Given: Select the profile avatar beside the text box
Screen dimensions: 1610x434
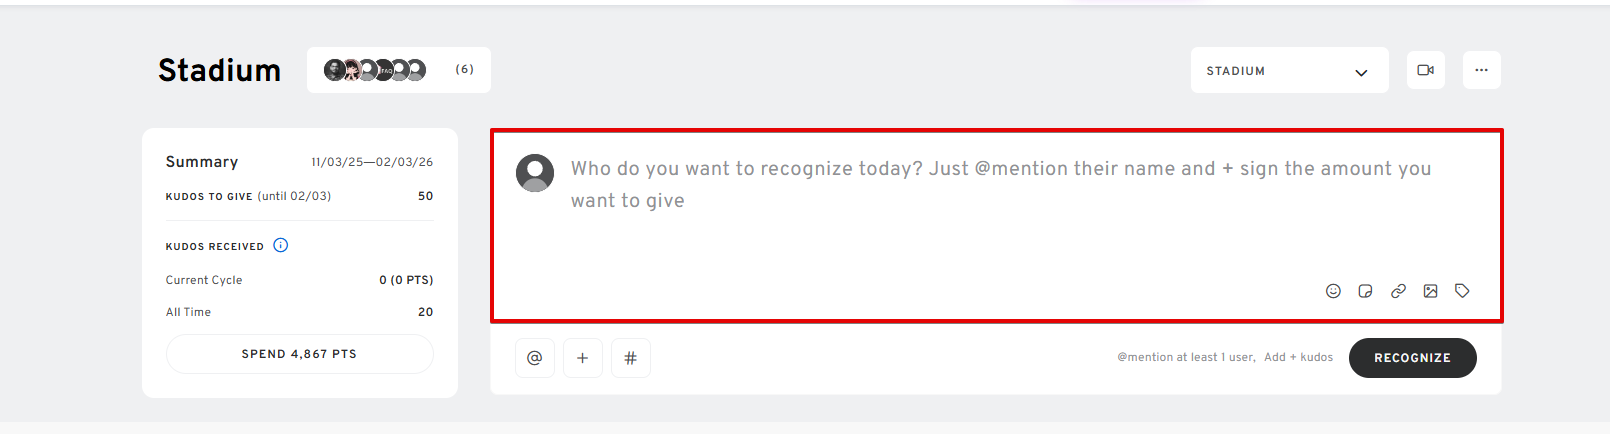Looking at the screenshot, I should pos(535,173).
